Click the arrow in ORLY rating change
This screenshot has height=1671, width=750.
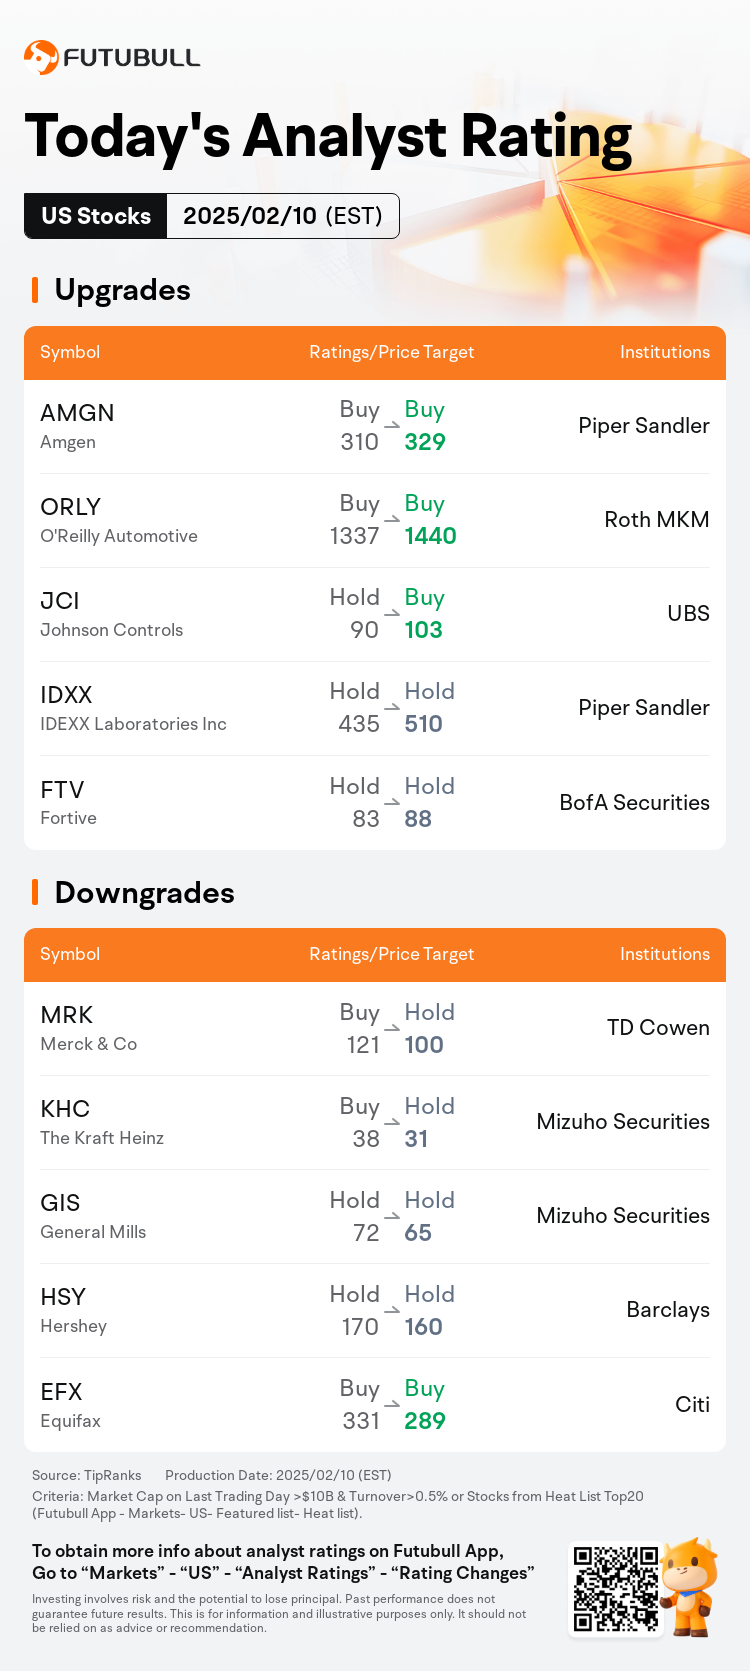(x=392, y=520)
